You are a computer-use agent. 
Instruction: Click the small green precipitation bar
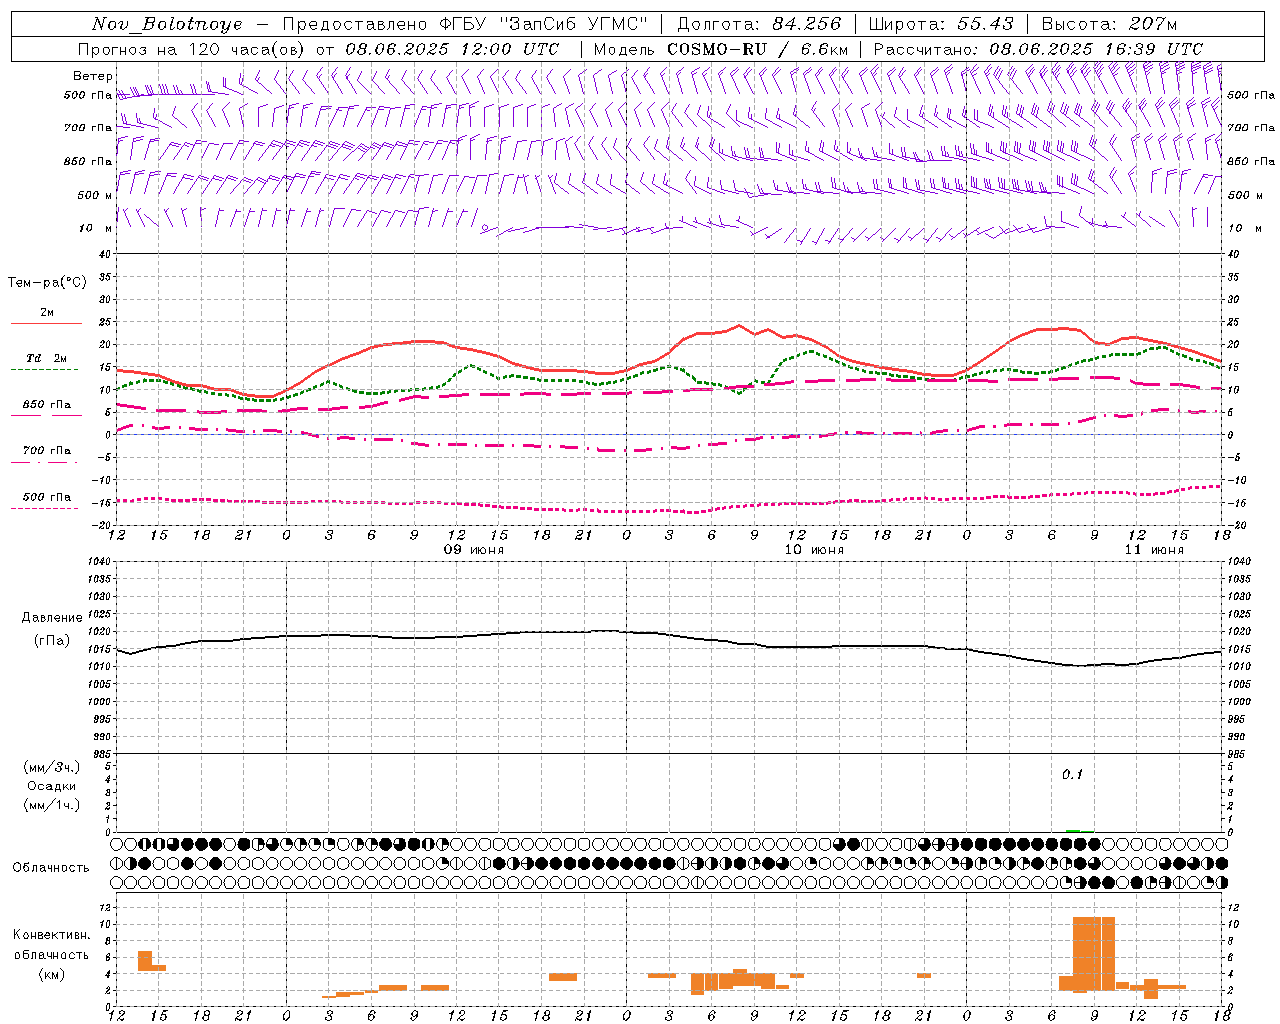[1073, 830]
